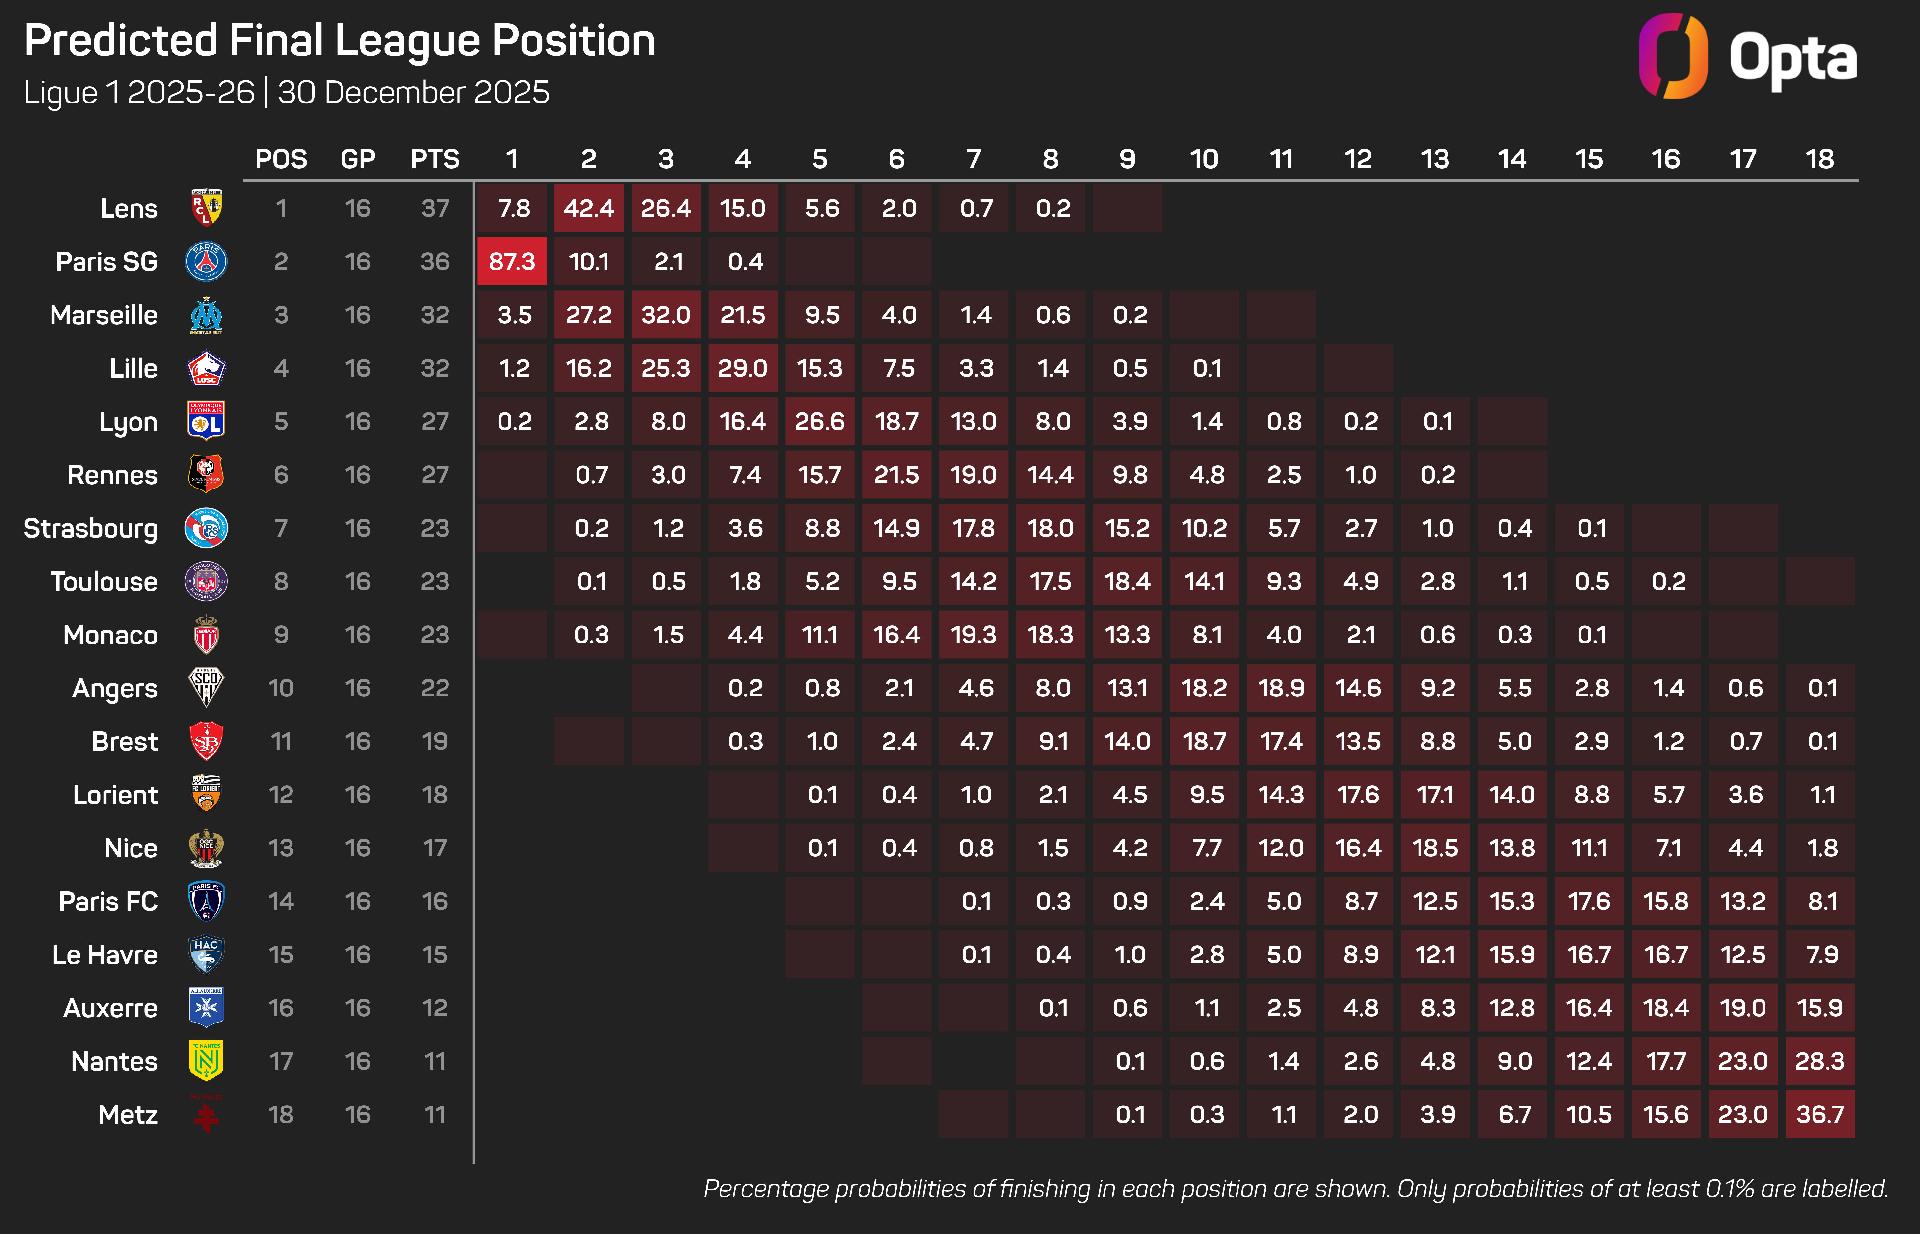Click the Le Havre team name
The height and width of the screenshot is (1234, 1920).
105,955
